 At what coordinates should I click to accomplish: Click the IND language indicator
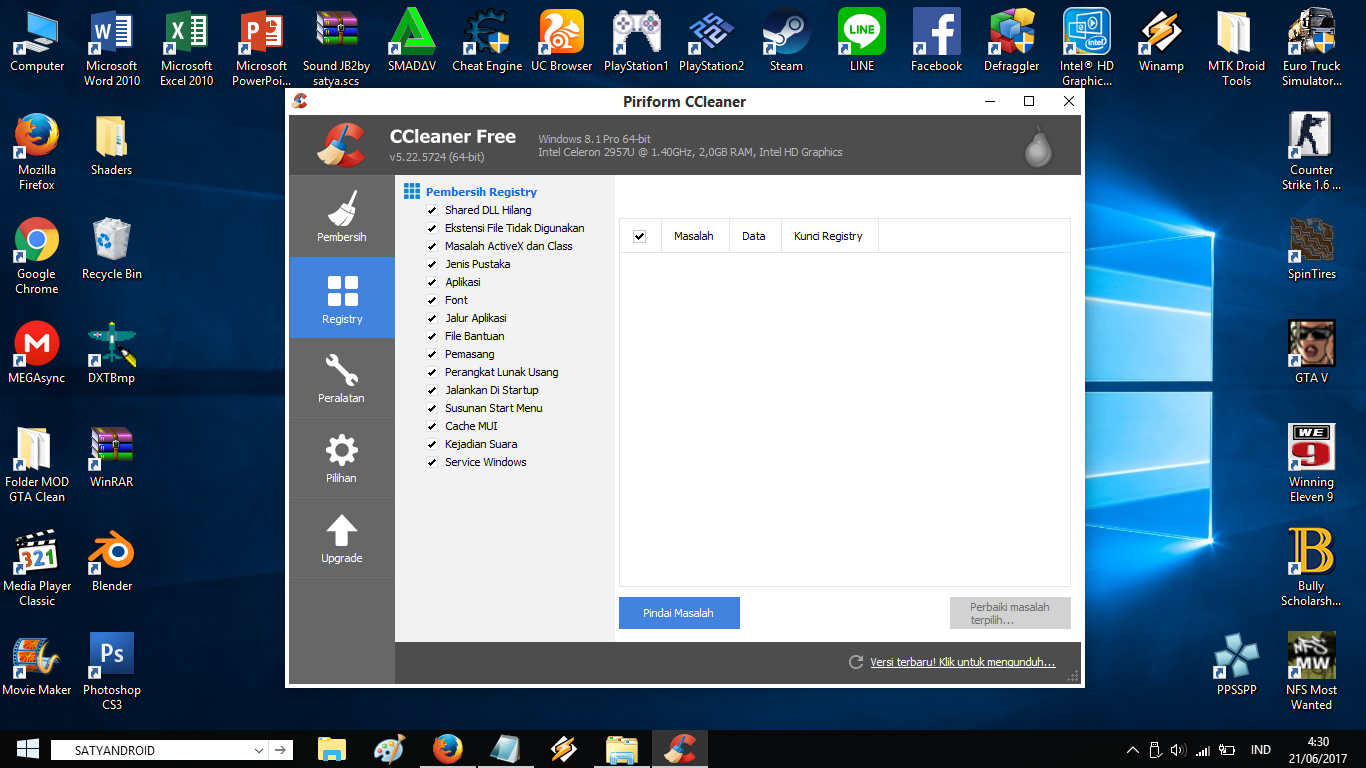tap(1260, 750)
